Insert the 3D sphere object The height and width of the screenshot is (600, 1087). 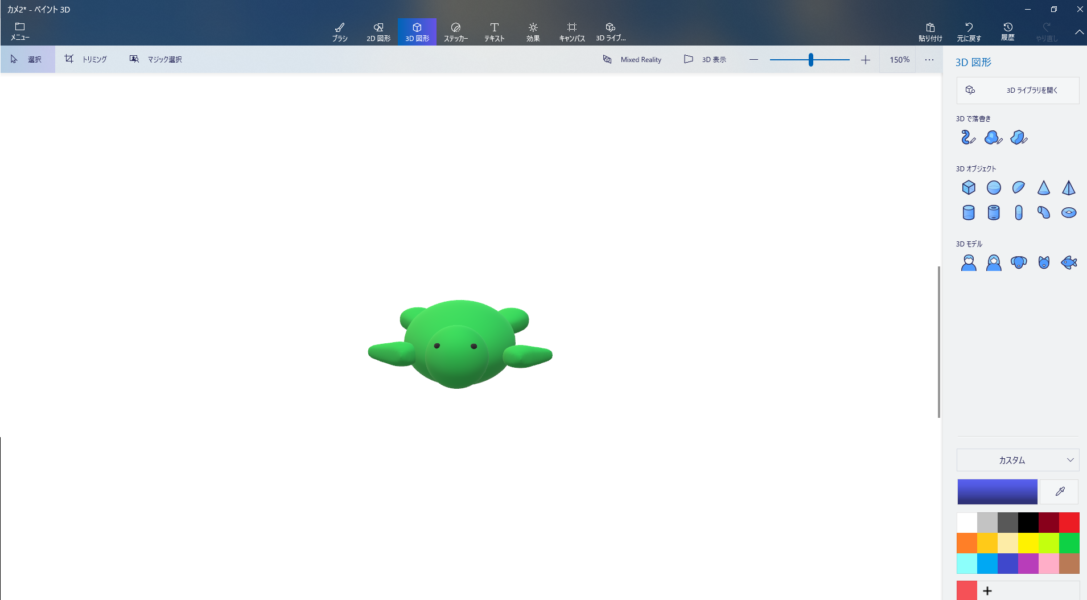(993, 187)
